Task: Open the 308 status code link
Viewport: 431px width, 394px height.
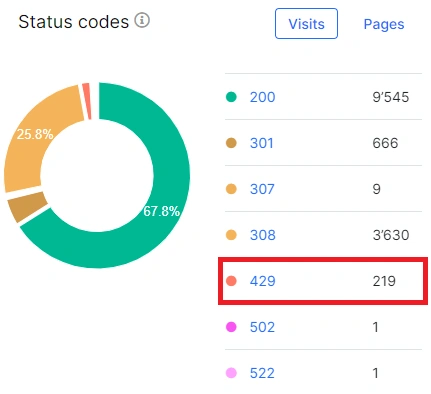Action: [263, 235]
